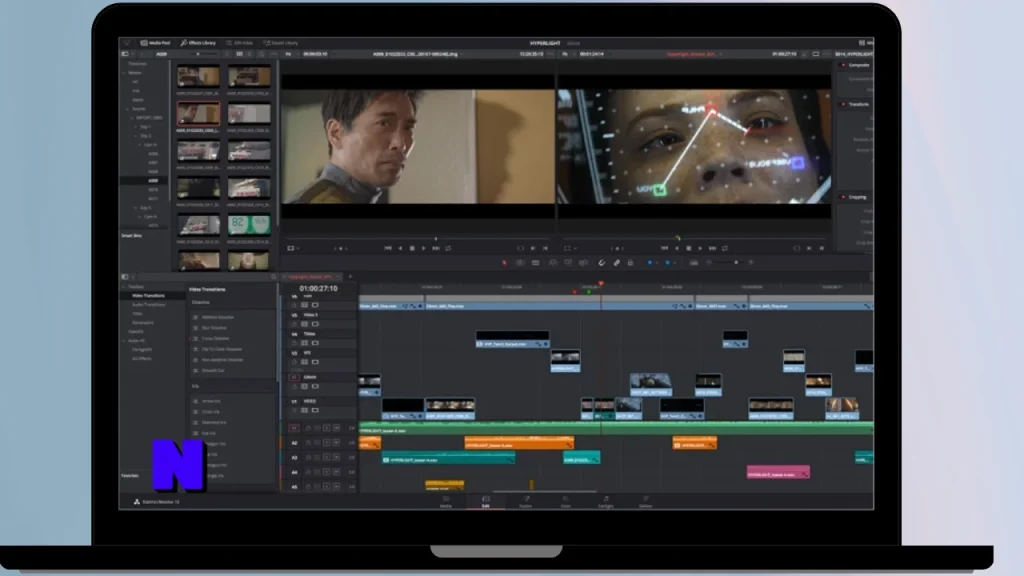This screenshot has width=1024, height=576.
Task: Select the red arrow Selection Mode tool
Action: pos(504,263)
